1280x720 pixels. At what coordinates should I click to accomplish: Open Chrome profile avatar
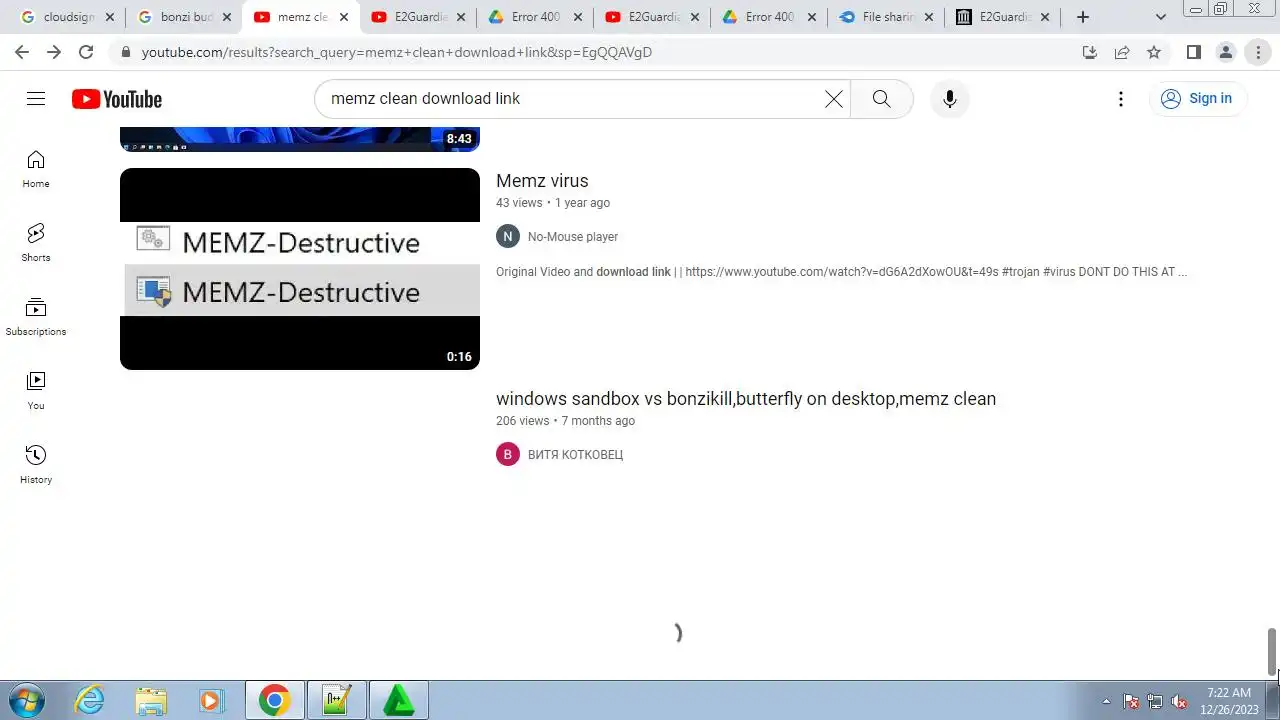(1225, 52)
